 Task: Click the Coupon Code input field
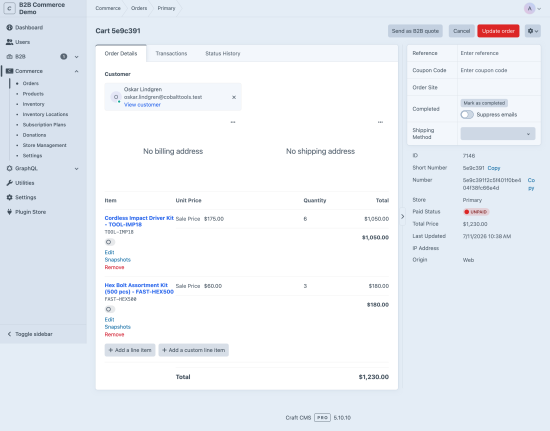tap(499, 70)
